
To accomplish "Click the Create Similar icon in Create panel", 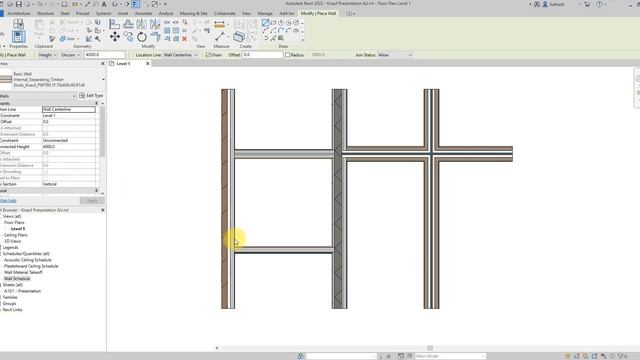I will (x=239, y=37).
